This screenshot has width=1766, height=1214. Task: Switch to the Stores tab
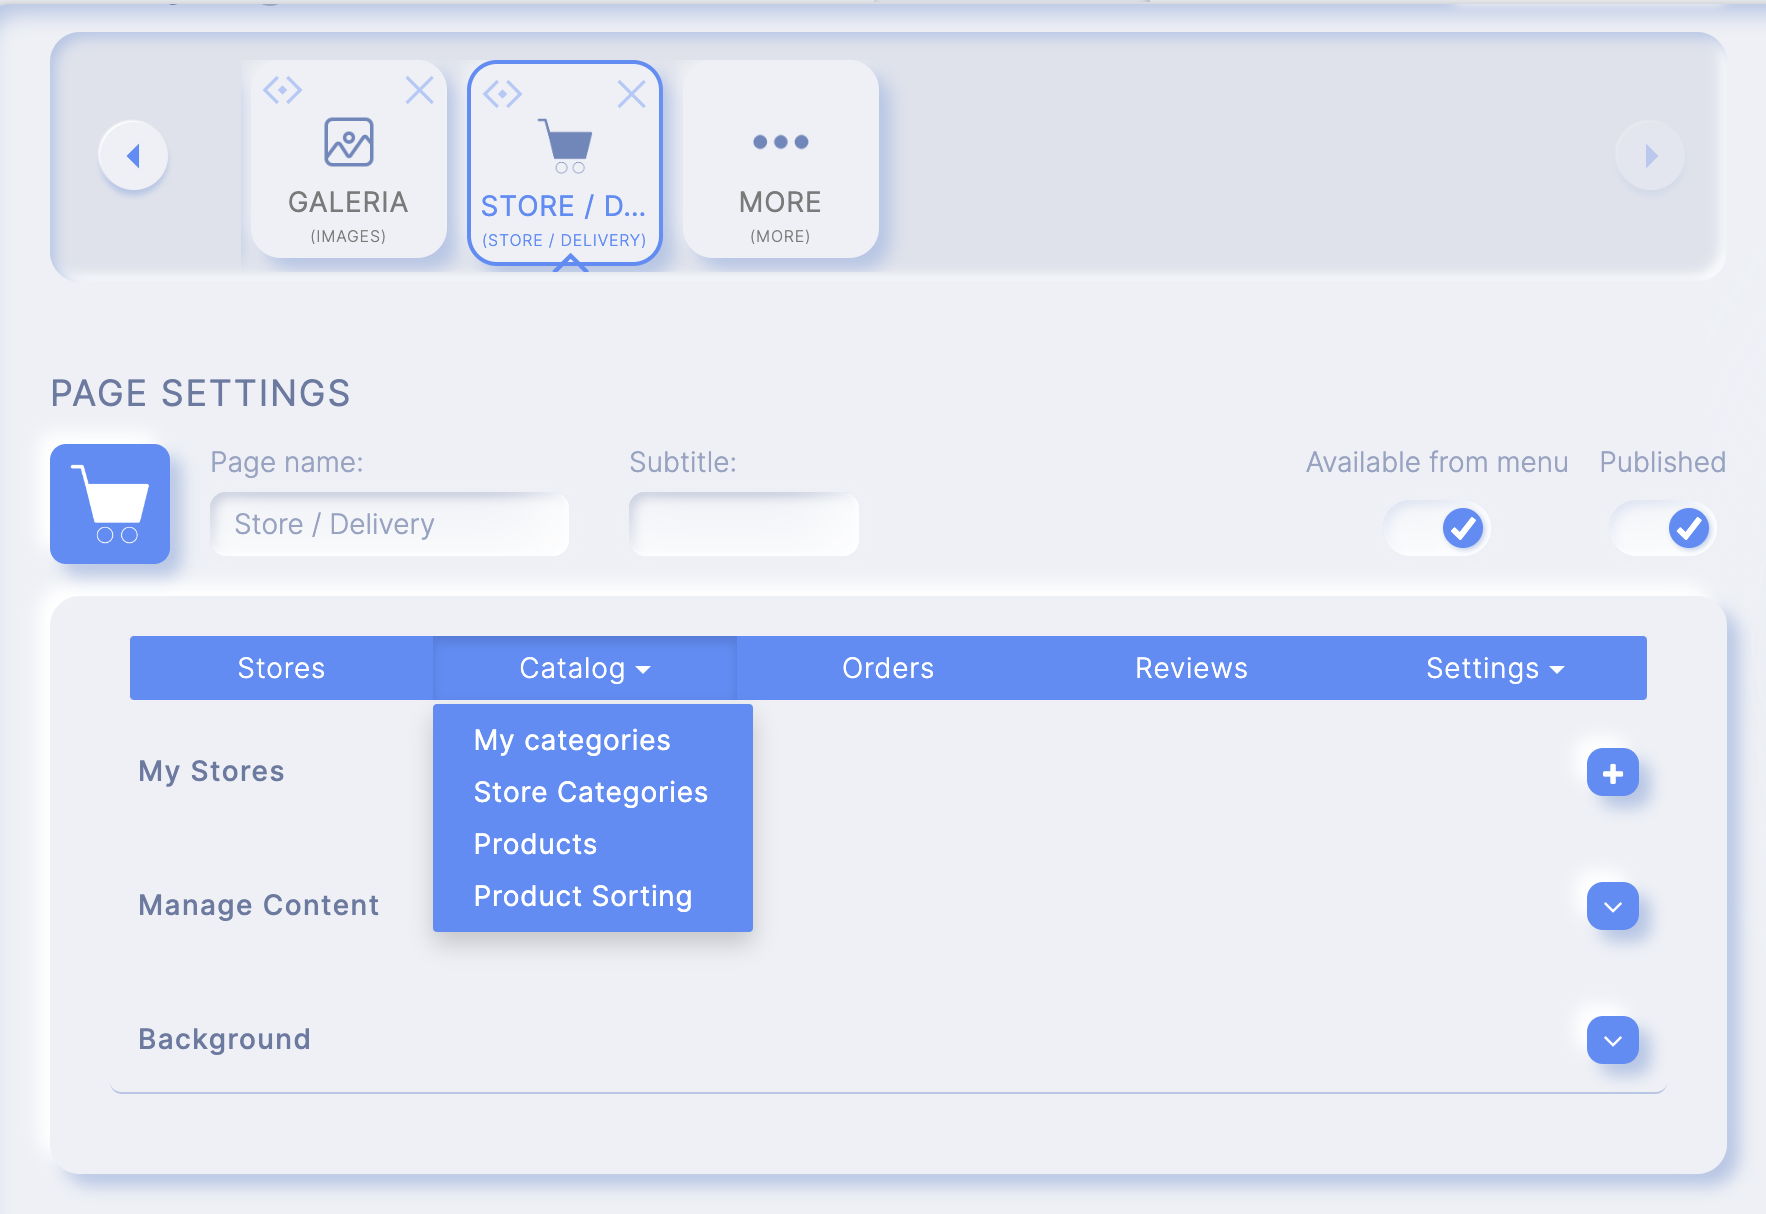281,668
